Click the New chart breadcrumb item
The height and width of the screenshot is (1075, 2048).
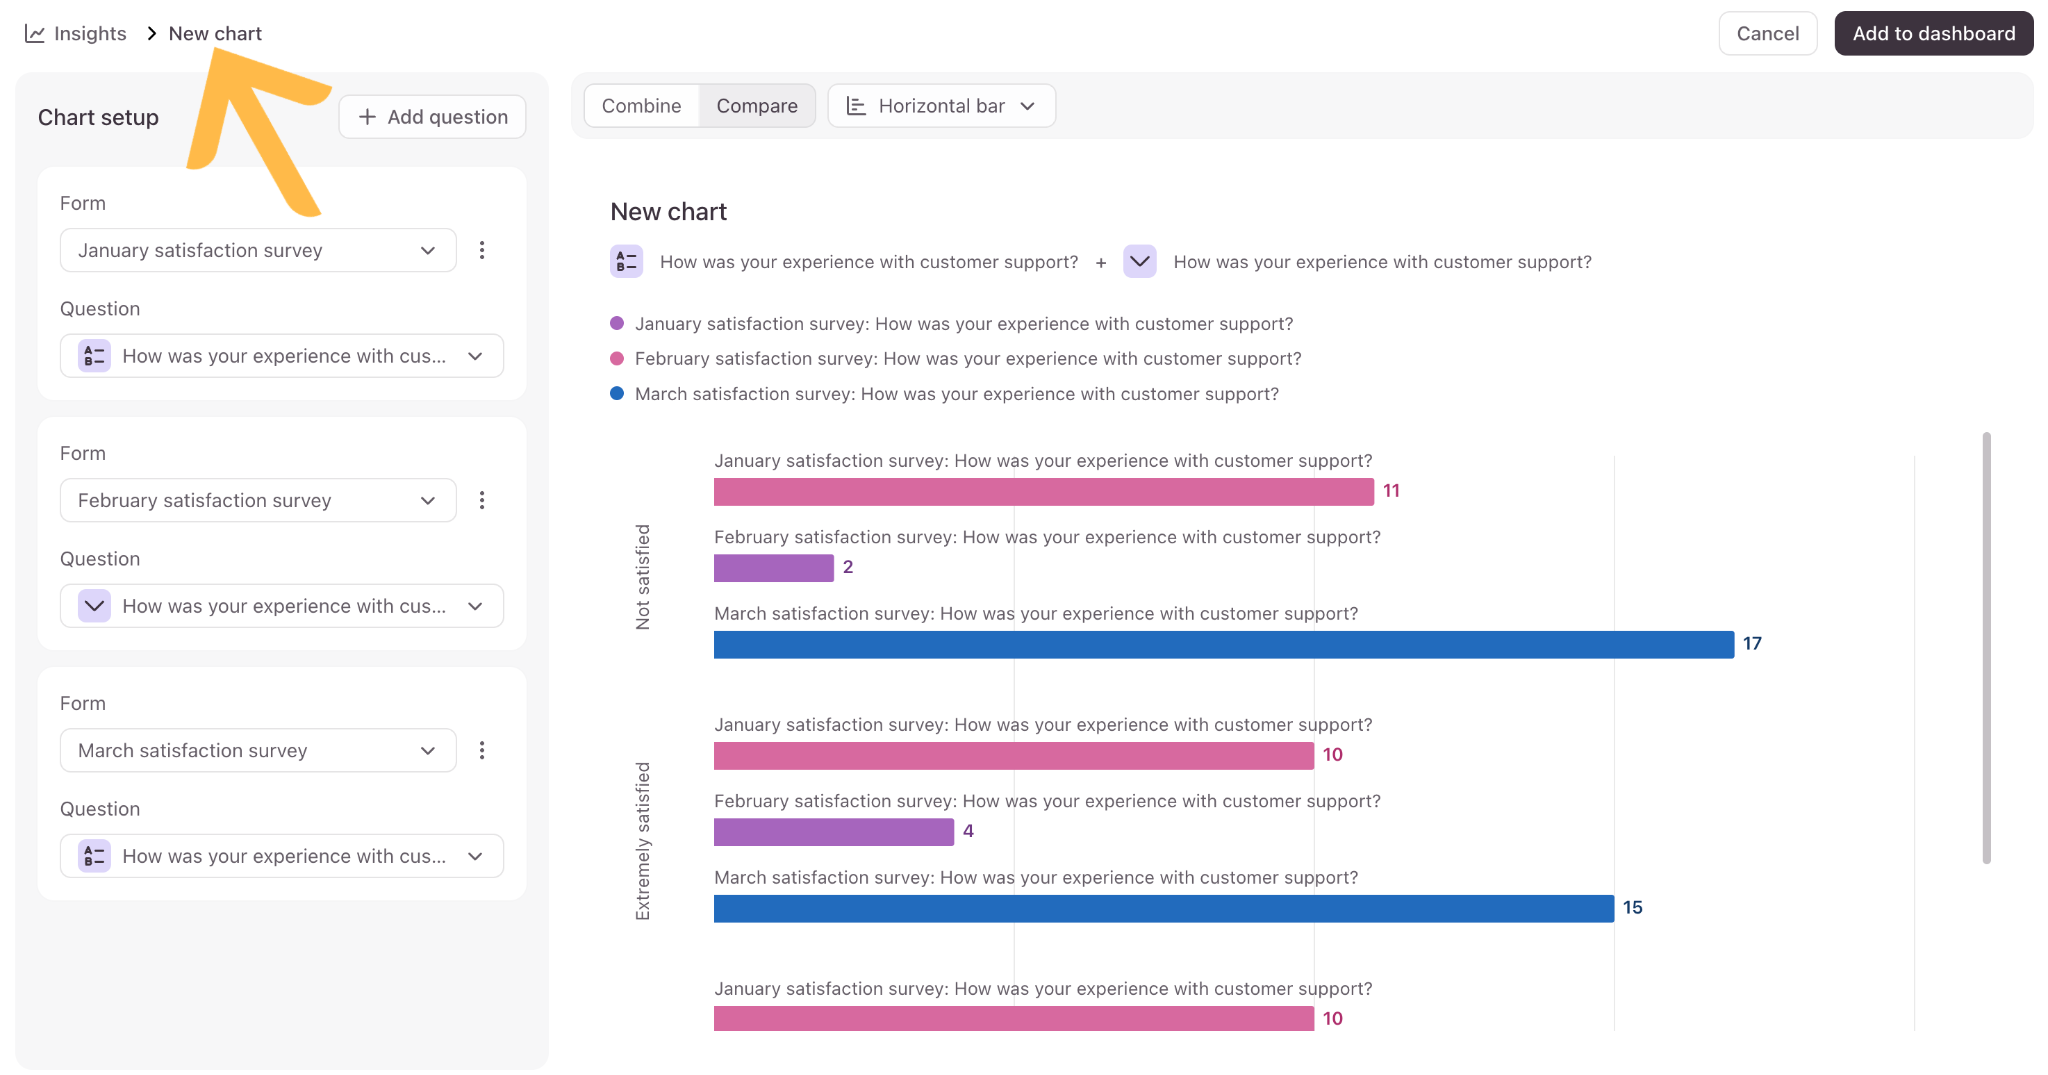click(x=215, y=34)
